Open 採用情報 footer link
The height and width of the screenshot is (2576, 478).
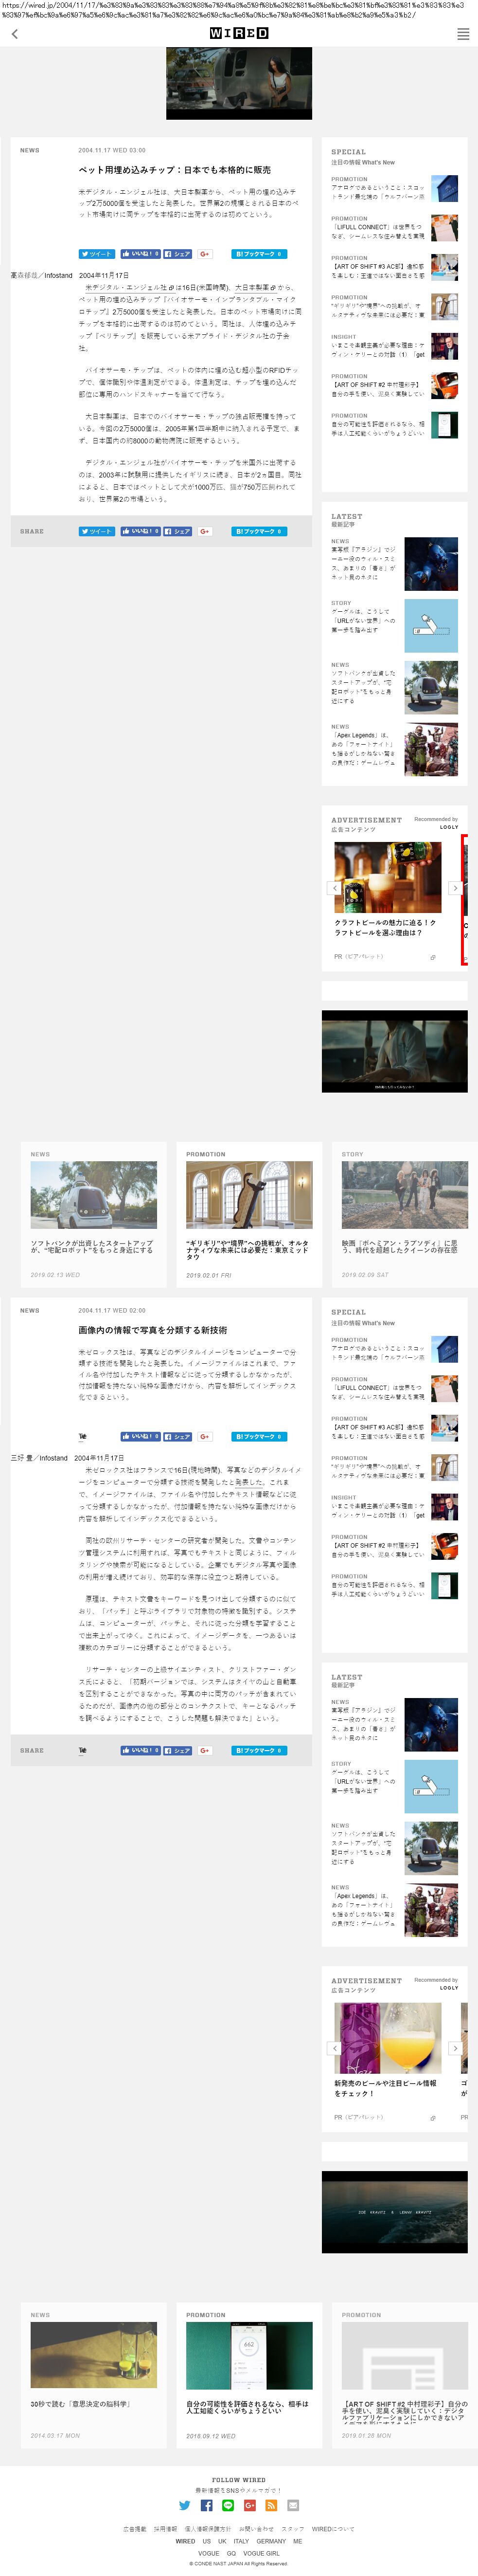coord(165,2529)
